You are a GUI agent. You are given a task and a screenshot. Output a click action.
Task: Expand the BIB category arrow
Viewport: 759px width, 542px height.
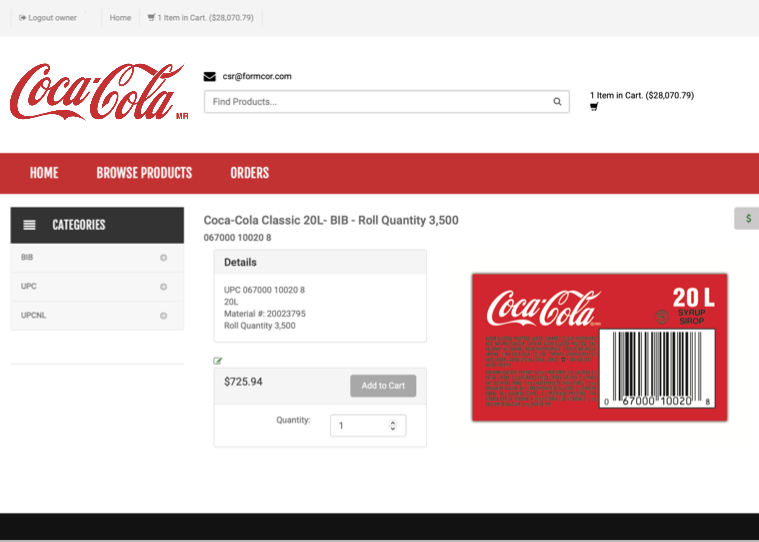[x=163, y=258]
